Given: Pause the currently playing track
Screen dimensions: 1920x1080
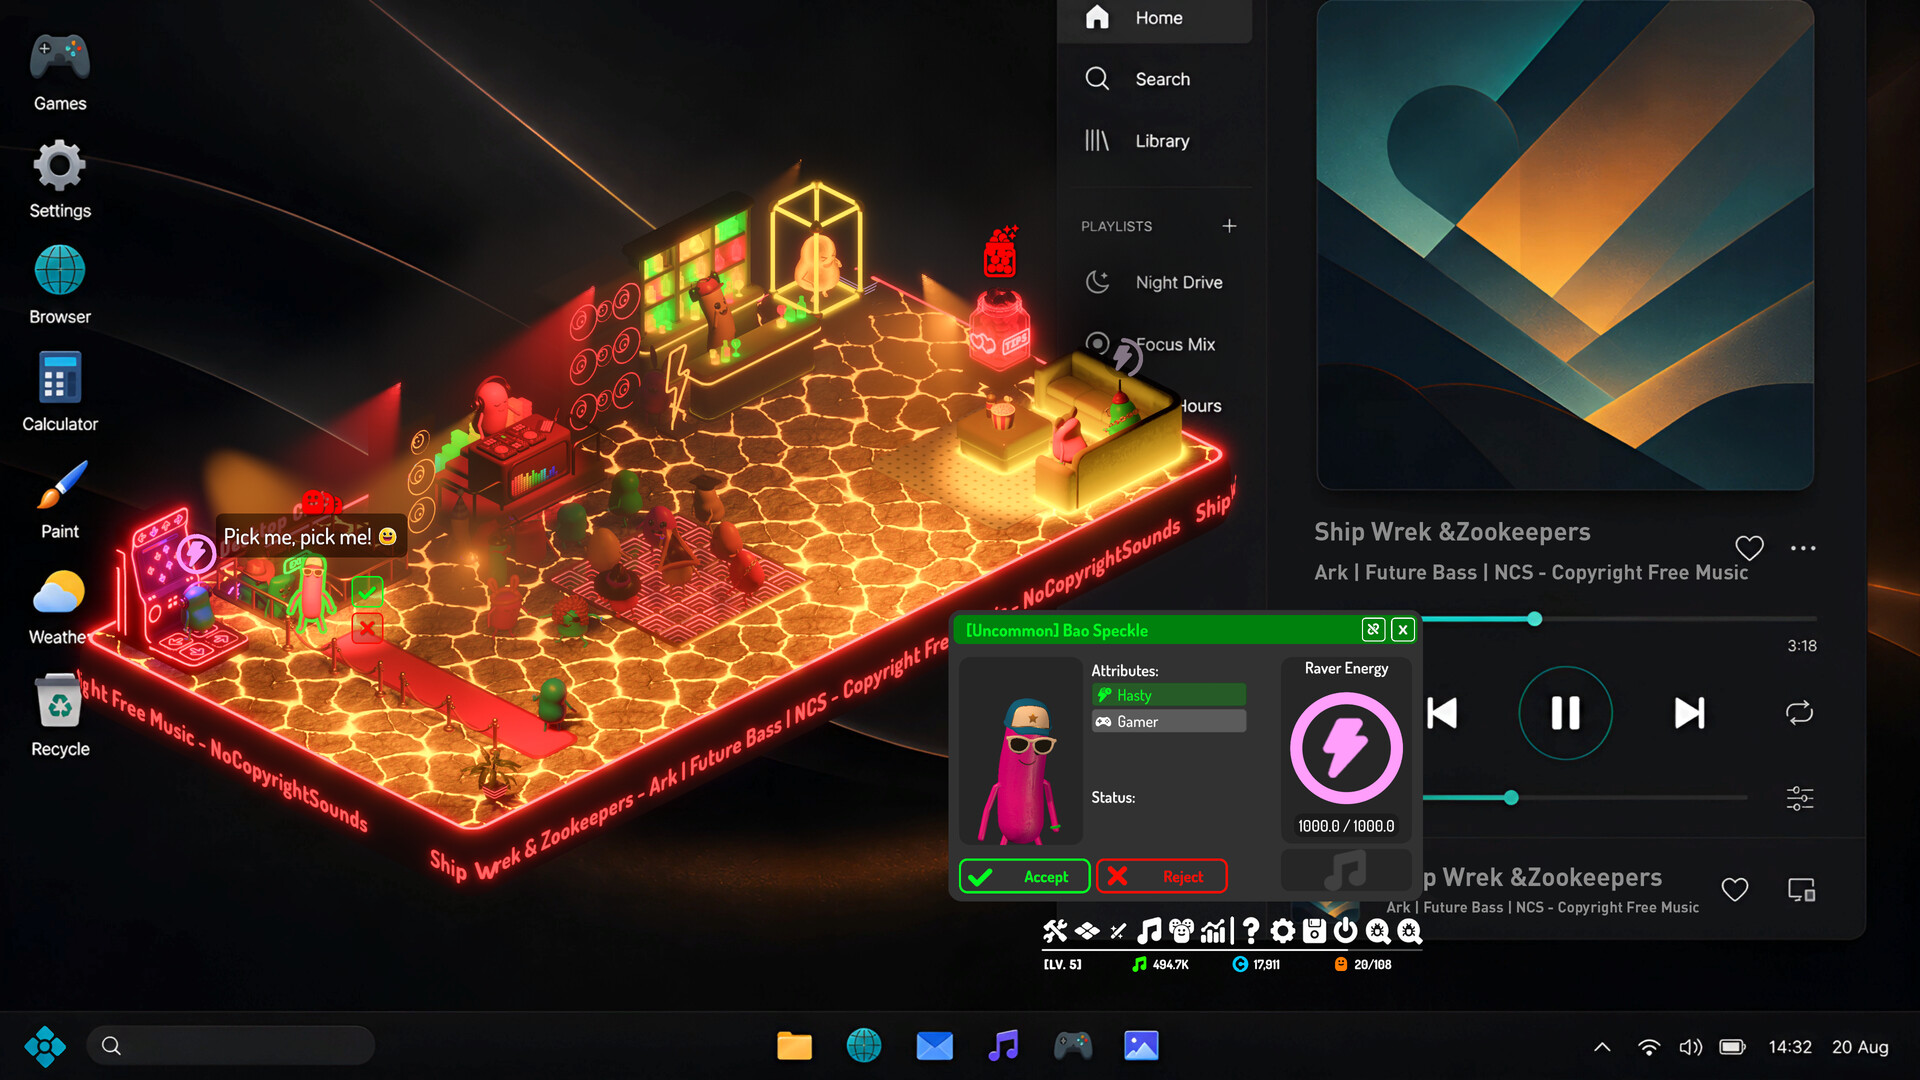Looking at the screenshot, I should [x=1565, y=713].
